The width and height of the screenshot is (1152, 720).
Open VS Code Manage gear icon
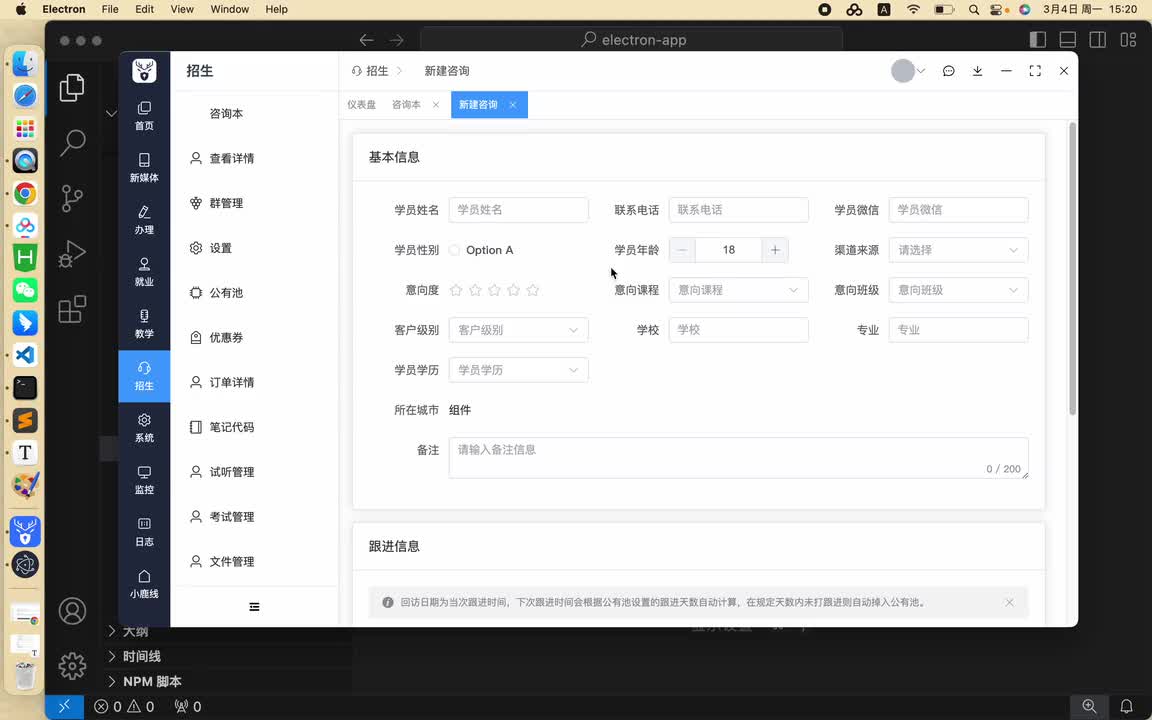[72, 666]
